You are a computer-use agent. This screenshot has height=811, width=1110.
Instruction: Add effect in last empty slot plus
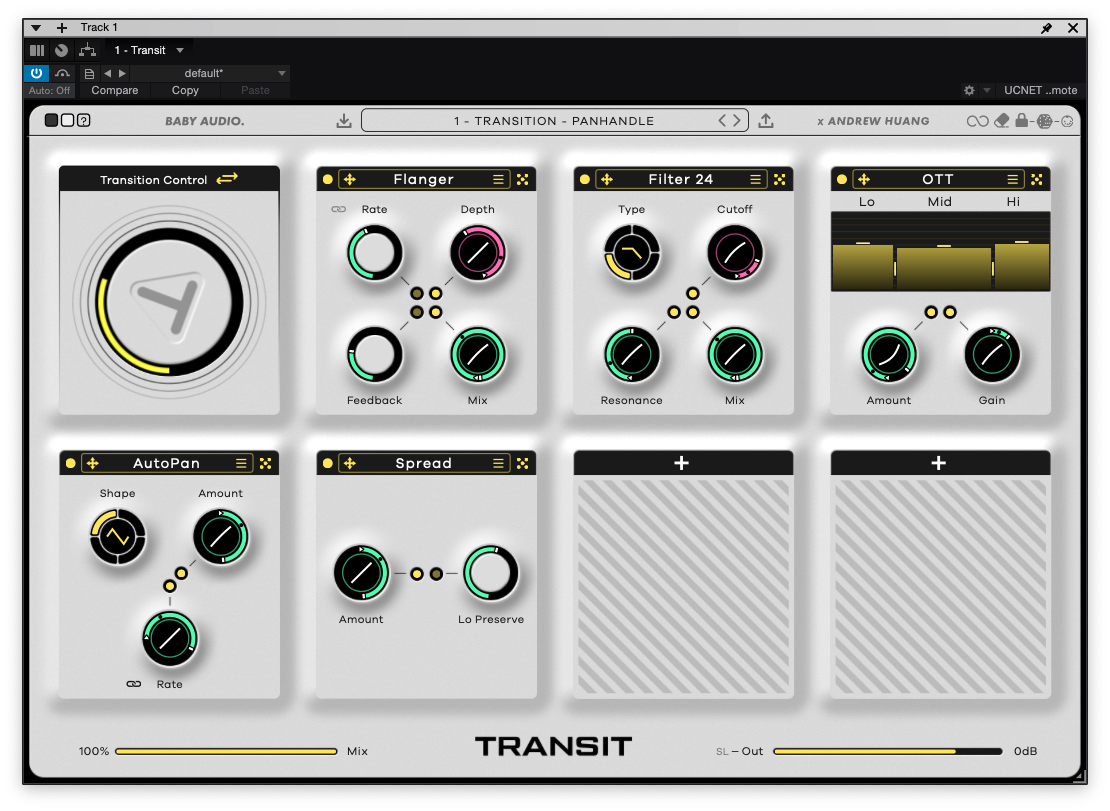(x=939, y=464)
